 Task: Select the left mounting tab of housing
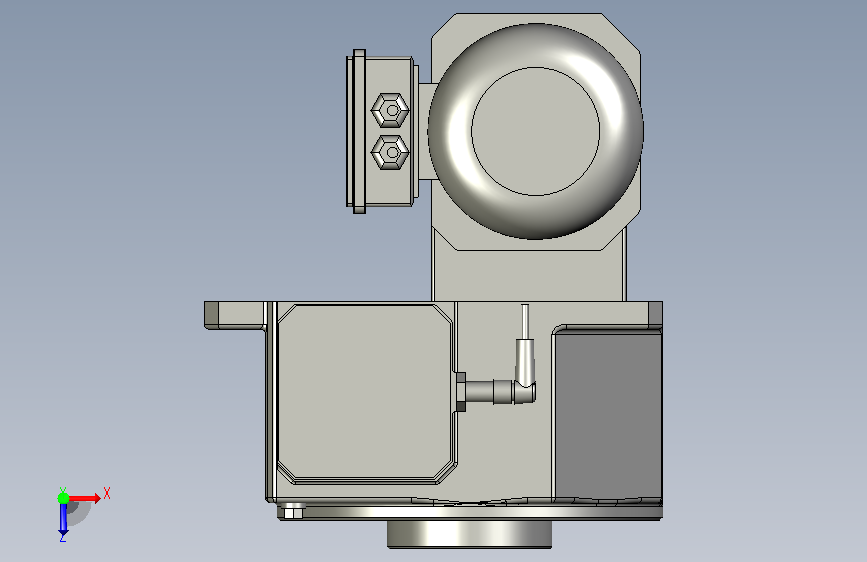click(x=235, y=315)
